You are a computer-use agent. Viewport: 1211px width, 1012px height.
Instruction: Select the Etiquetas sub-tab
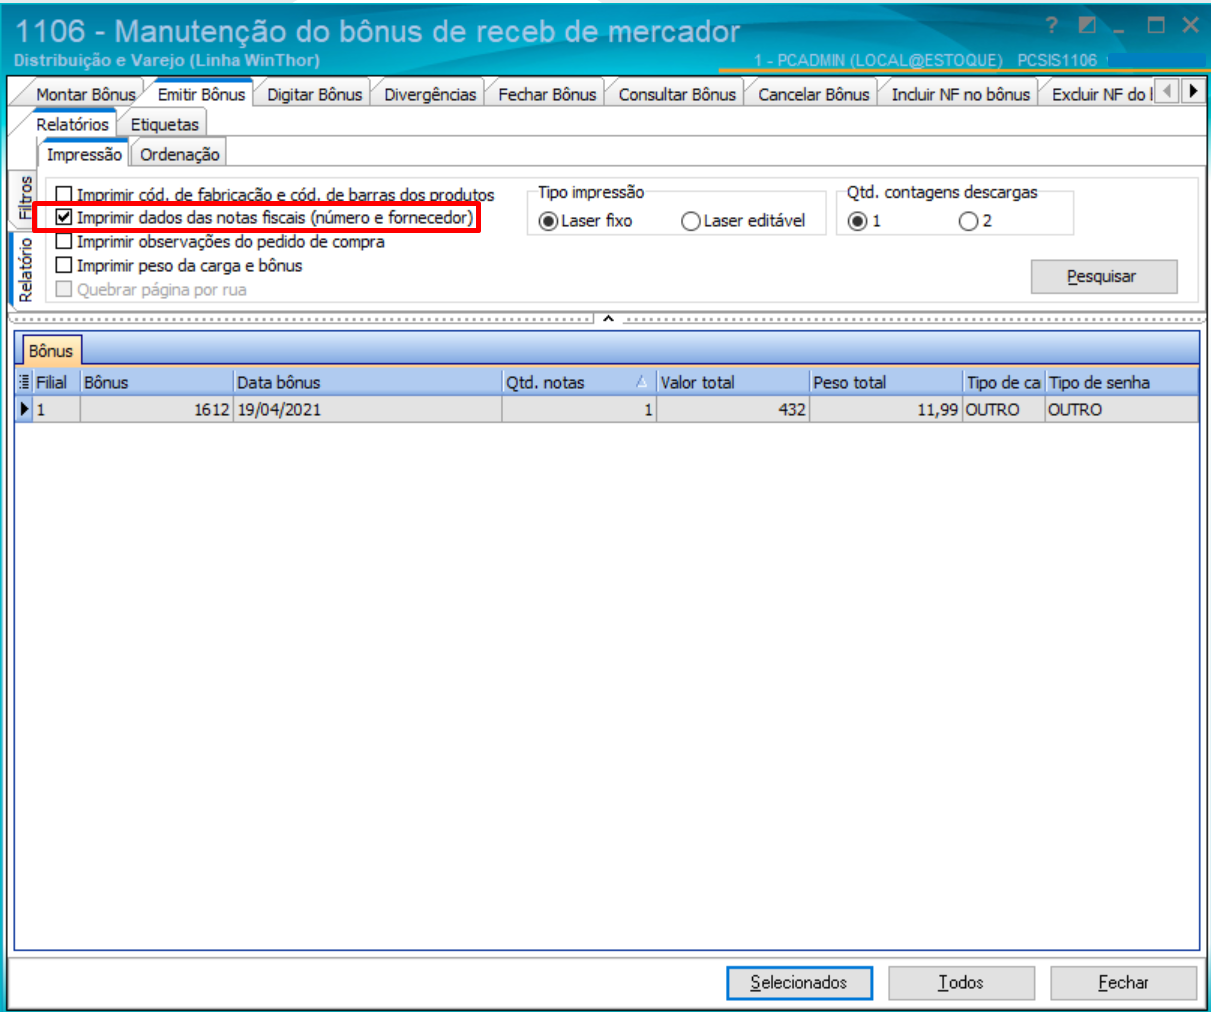[165, 124]
